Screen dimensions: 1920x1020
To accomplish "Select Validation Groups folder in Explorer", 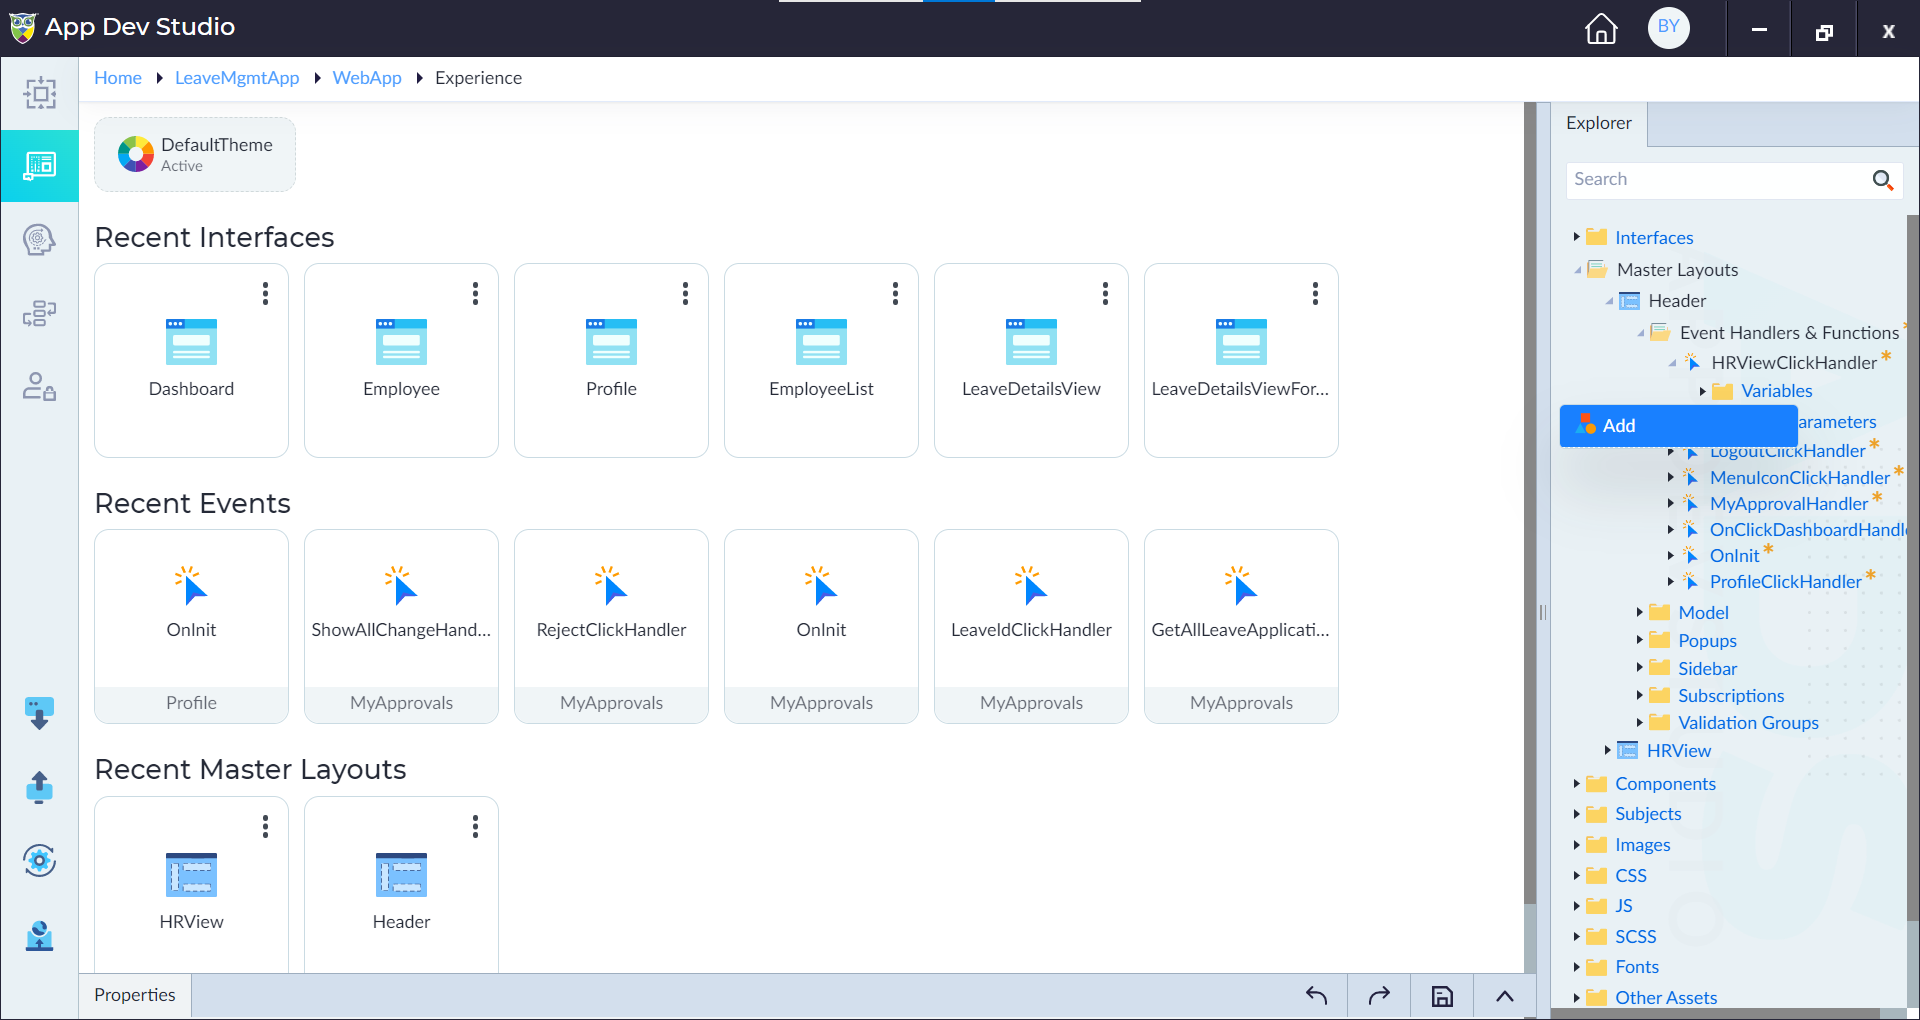I will [x=1748, y=723].
